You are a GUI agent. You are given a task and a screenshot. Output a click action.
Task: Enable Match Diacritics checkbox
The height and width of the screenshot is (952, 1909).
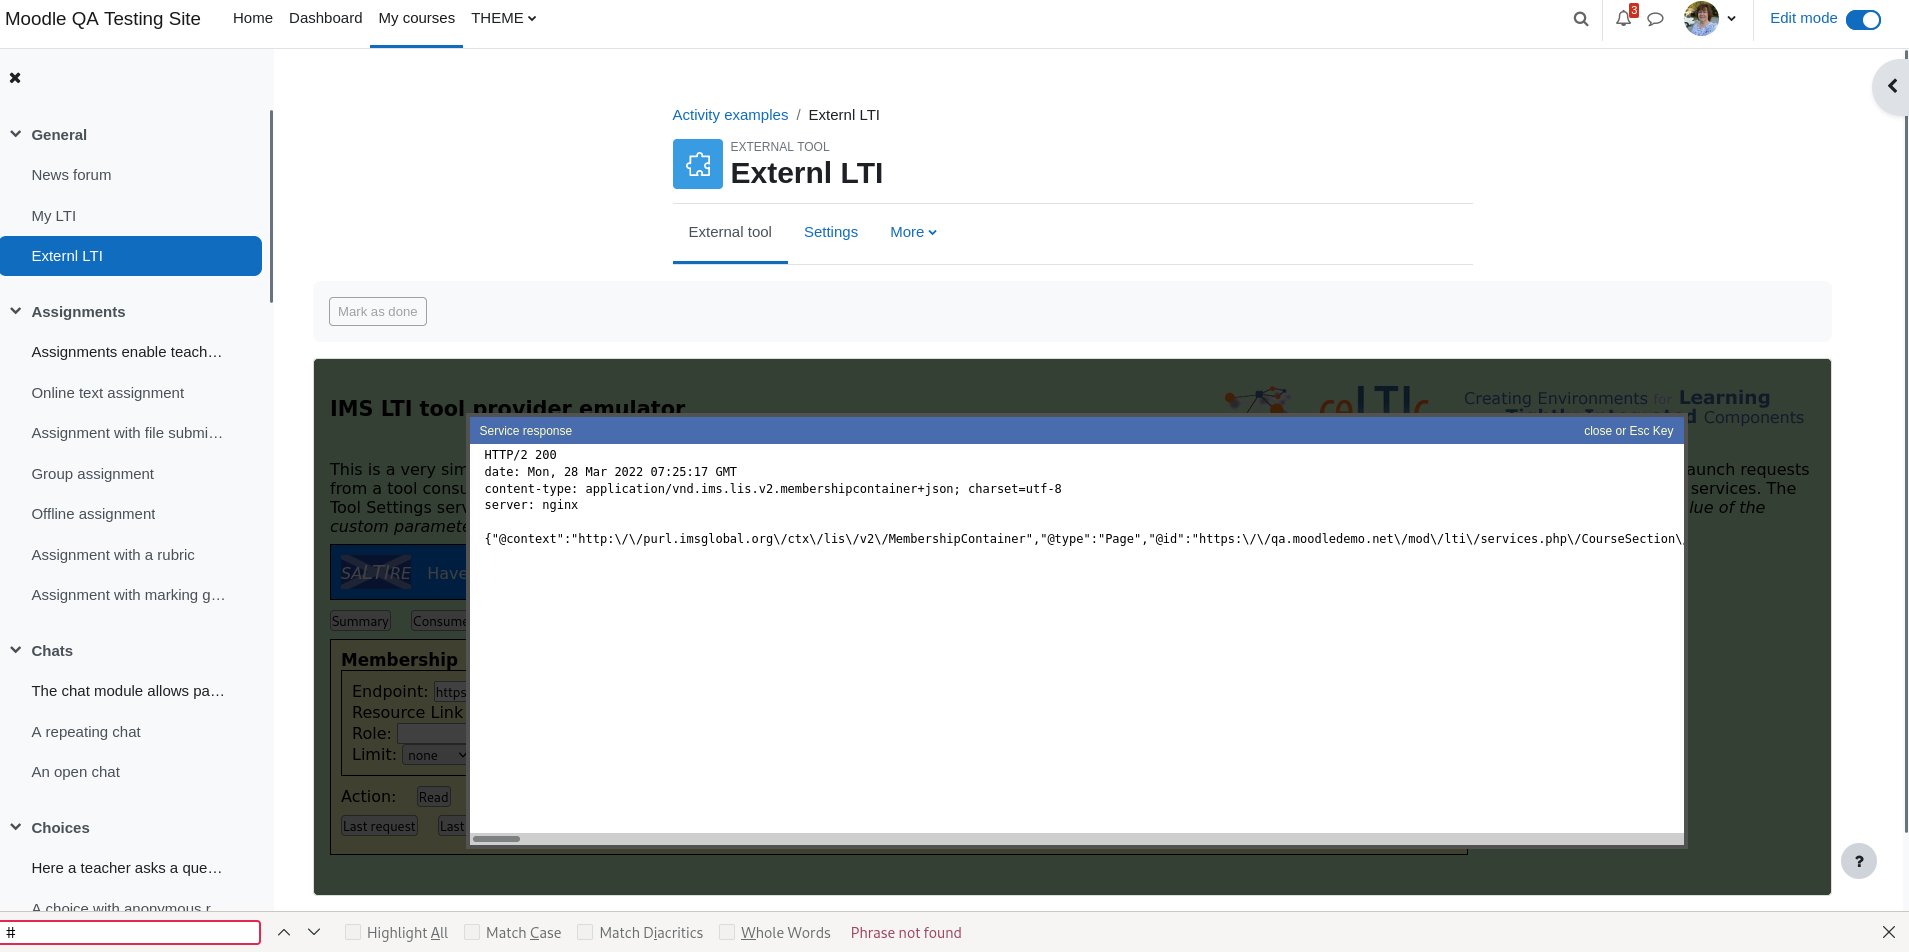(585, 932)
